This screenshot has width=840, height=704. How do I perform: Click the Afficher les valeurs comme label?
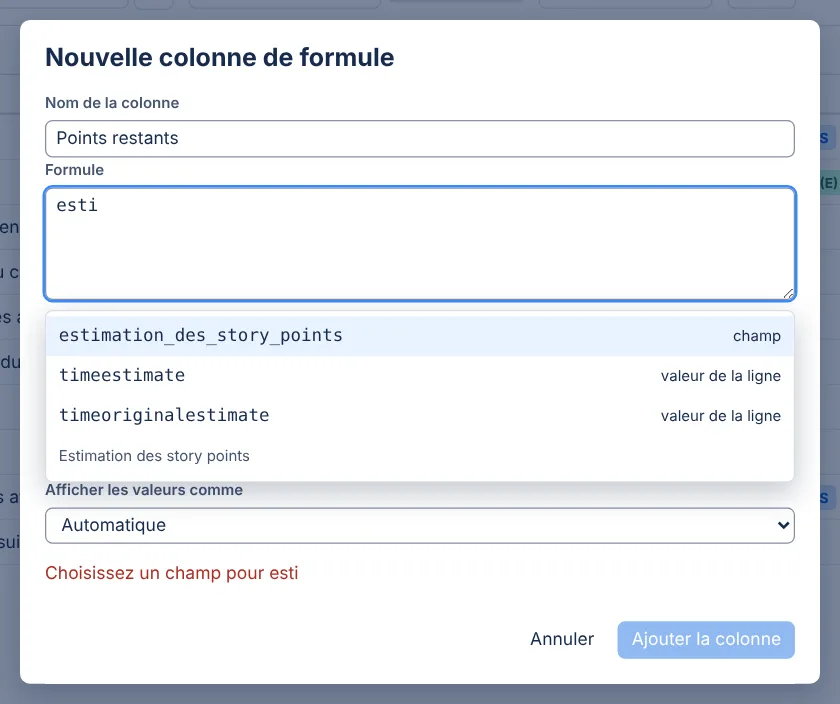click(144, 490)
